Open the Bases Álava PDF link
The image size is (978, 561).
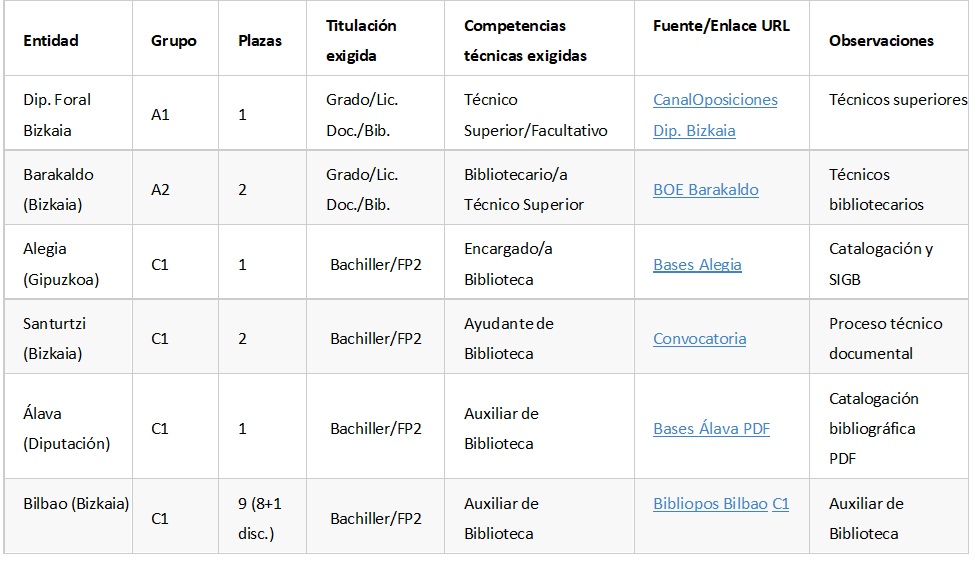[711, 429]
